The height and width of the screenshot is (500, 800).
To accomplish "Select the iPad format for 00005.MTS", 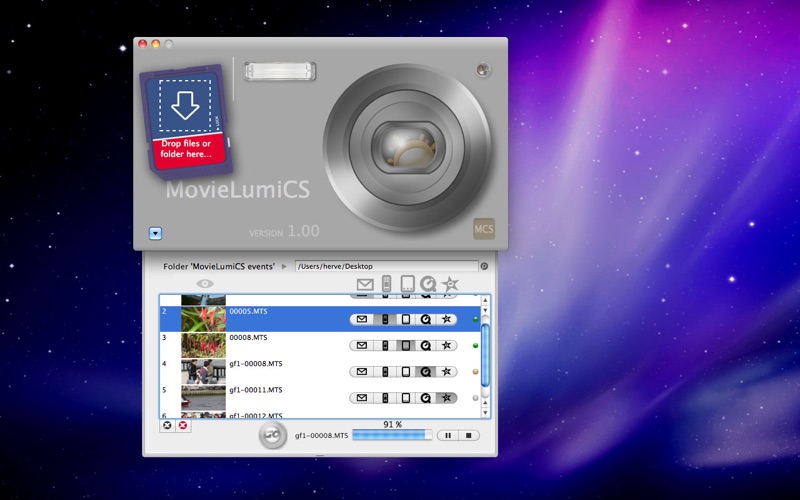I will pyautogui.click(x=406, y=319).
